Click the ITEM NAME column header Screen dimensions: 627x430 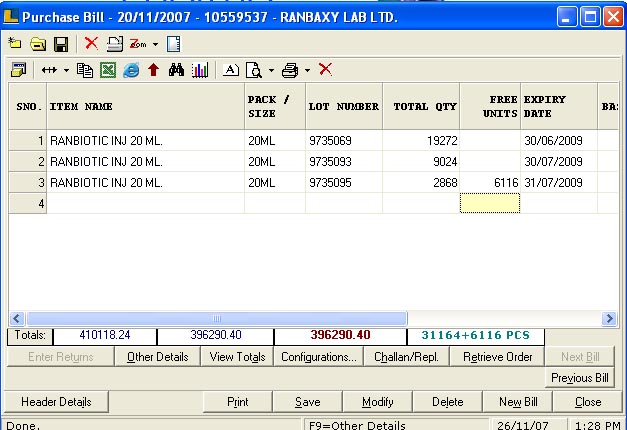(x=146, y=106)
